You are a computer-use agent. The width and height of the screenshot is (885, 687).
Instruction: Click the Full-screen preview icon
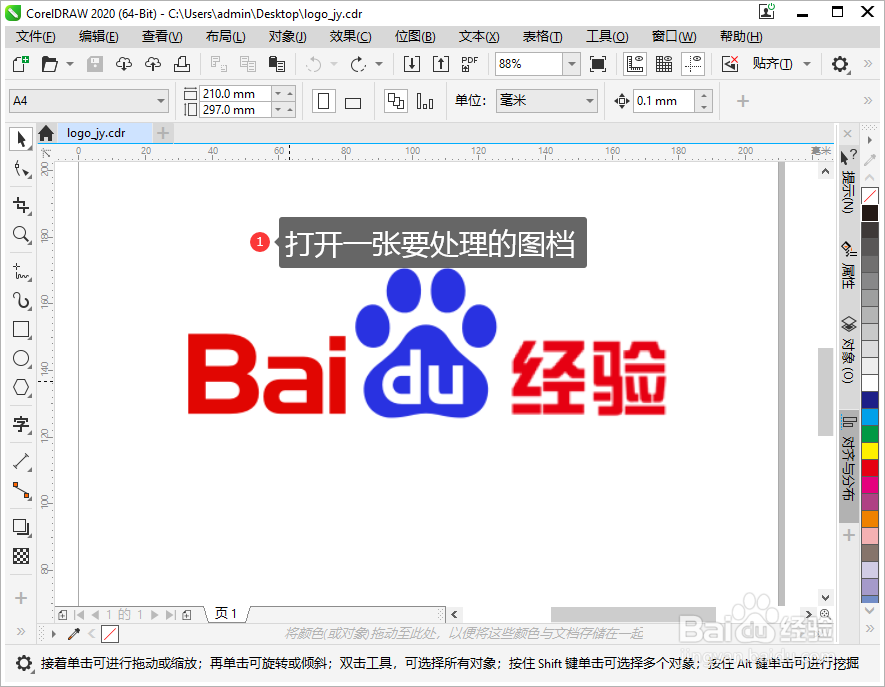(x=598, y=64)
